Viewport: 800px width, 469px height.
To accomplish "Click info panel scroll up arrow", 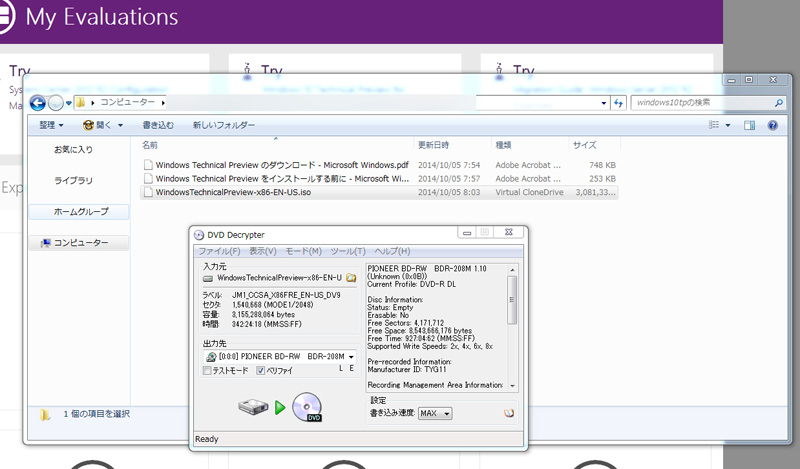I will click(x=512, y=270).
